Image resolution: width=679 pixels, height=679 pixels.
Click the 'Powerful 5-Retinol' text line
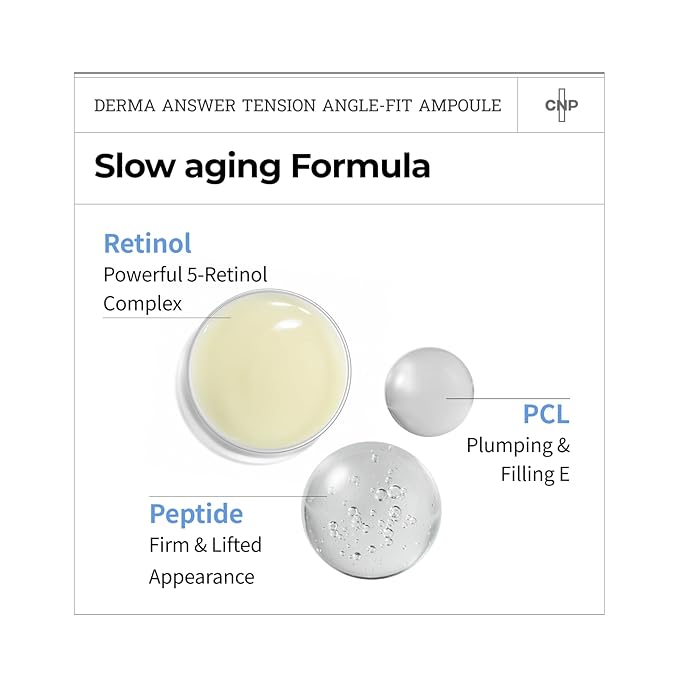pyautogui.click(x=186, y=273)
